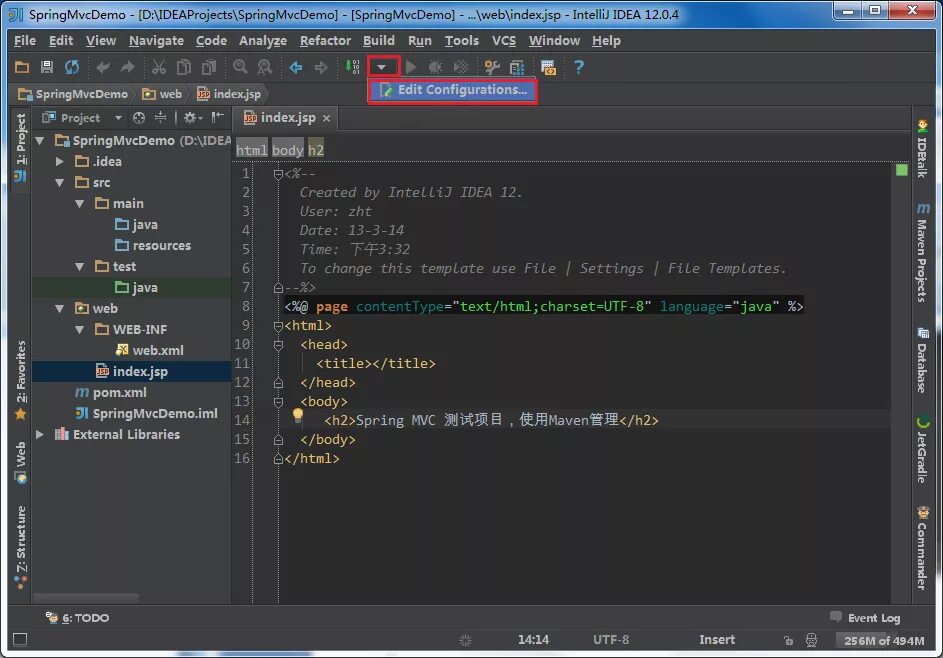Click the Undo arrow in toolbar
943x658 pixels.
[103, 67]
